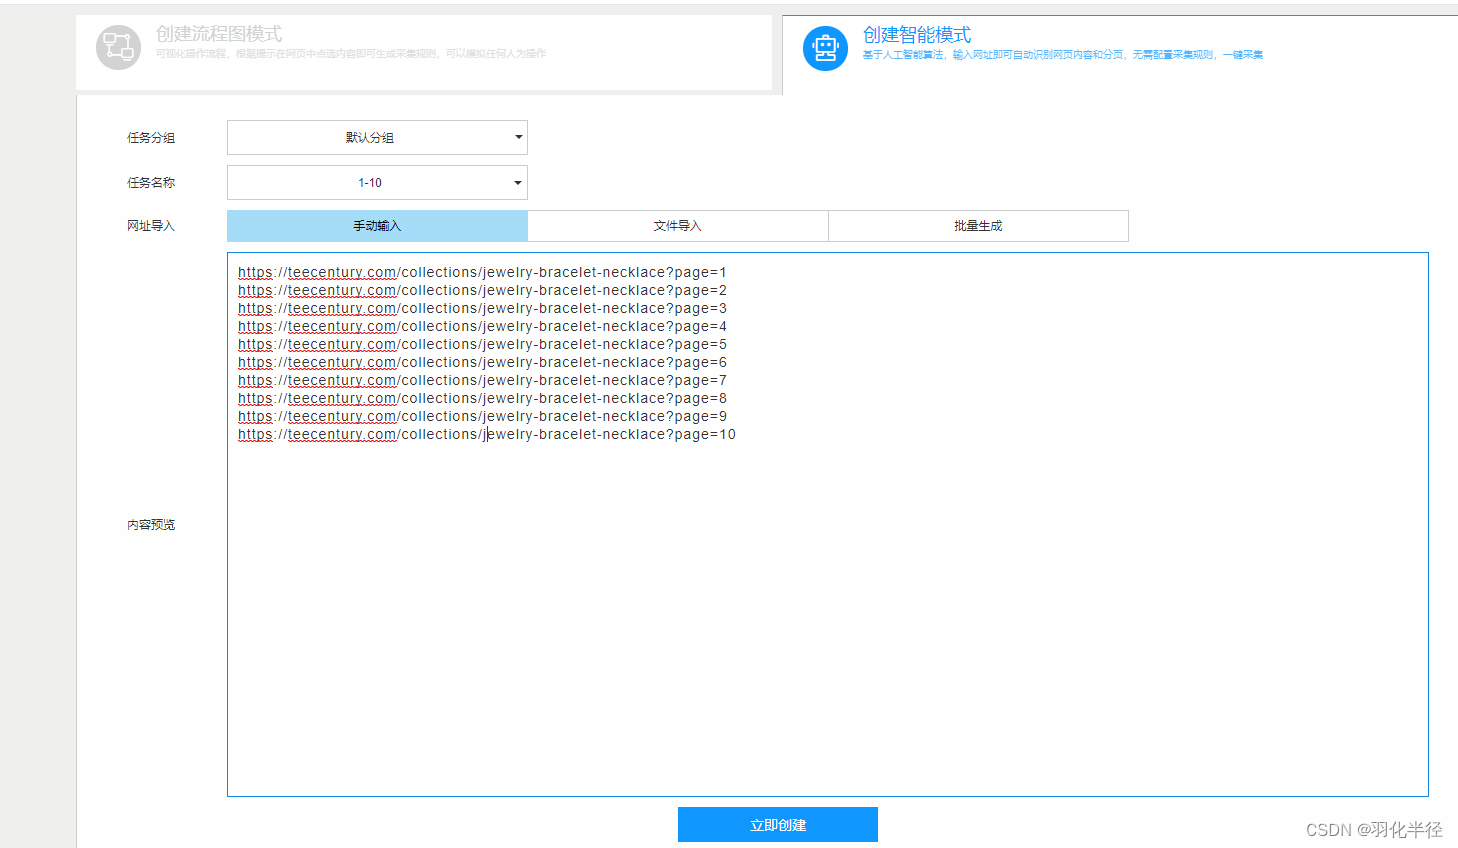Click the URL line ending page=6

(482, 362)
